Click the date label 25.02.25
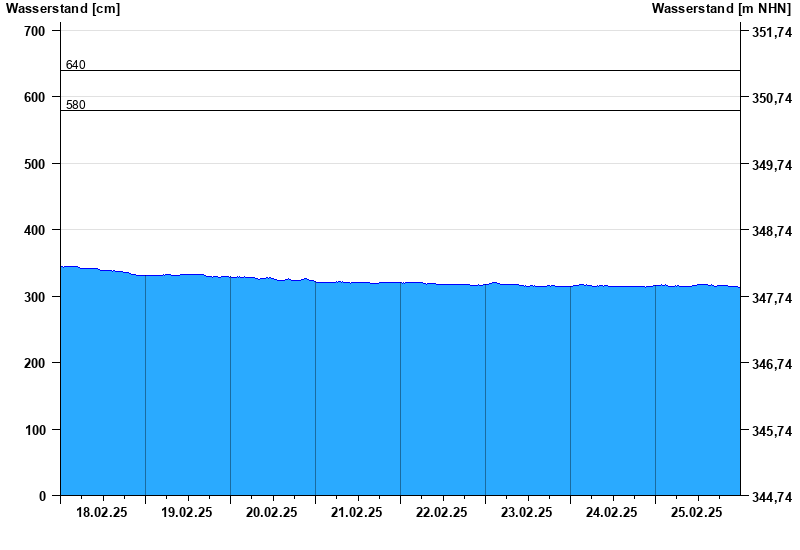Image resolution: width=800 pixels, height=550 pixels. 696,512
